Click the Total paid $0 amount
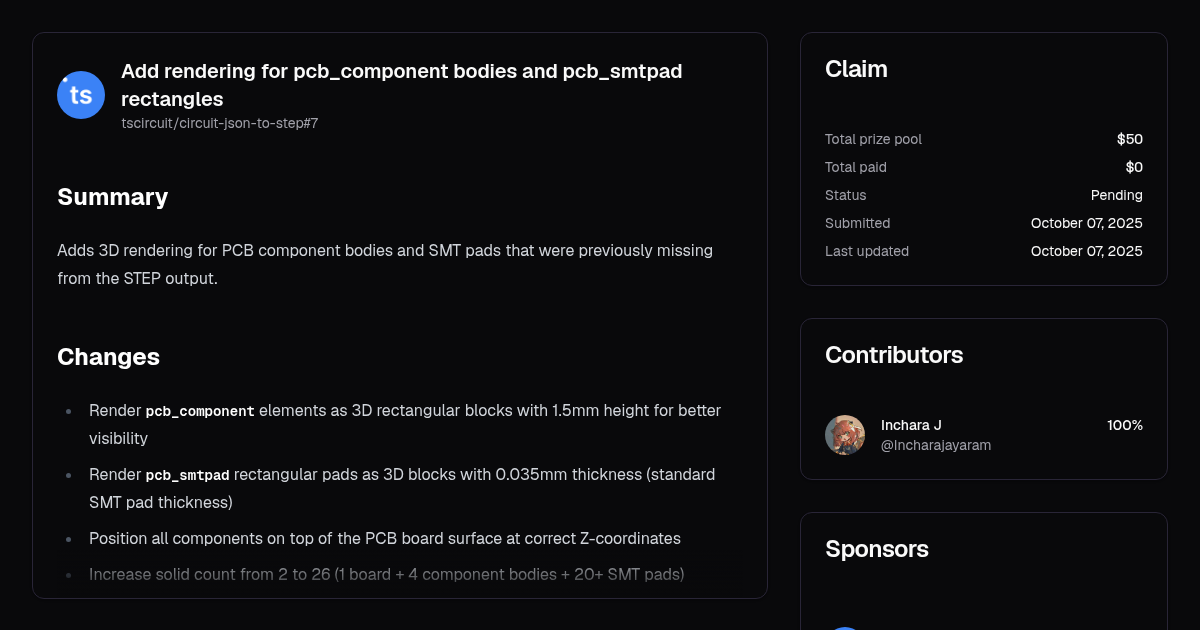The height and width of the screenshot is (630, 1200). (1134, 167)
